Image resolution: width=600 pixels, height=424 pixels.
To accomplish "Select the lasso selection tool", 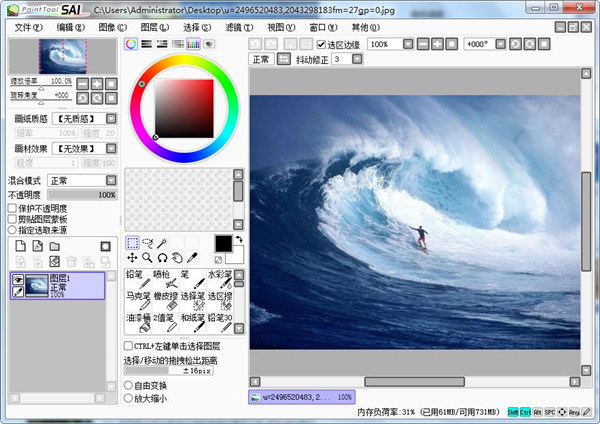I will point(147,243).
